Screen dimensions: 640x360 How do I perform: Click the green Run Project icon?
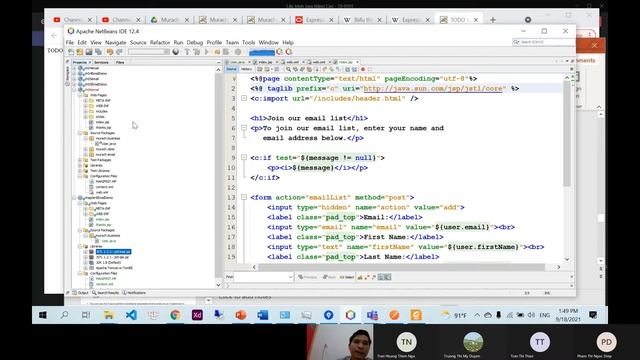207,52
